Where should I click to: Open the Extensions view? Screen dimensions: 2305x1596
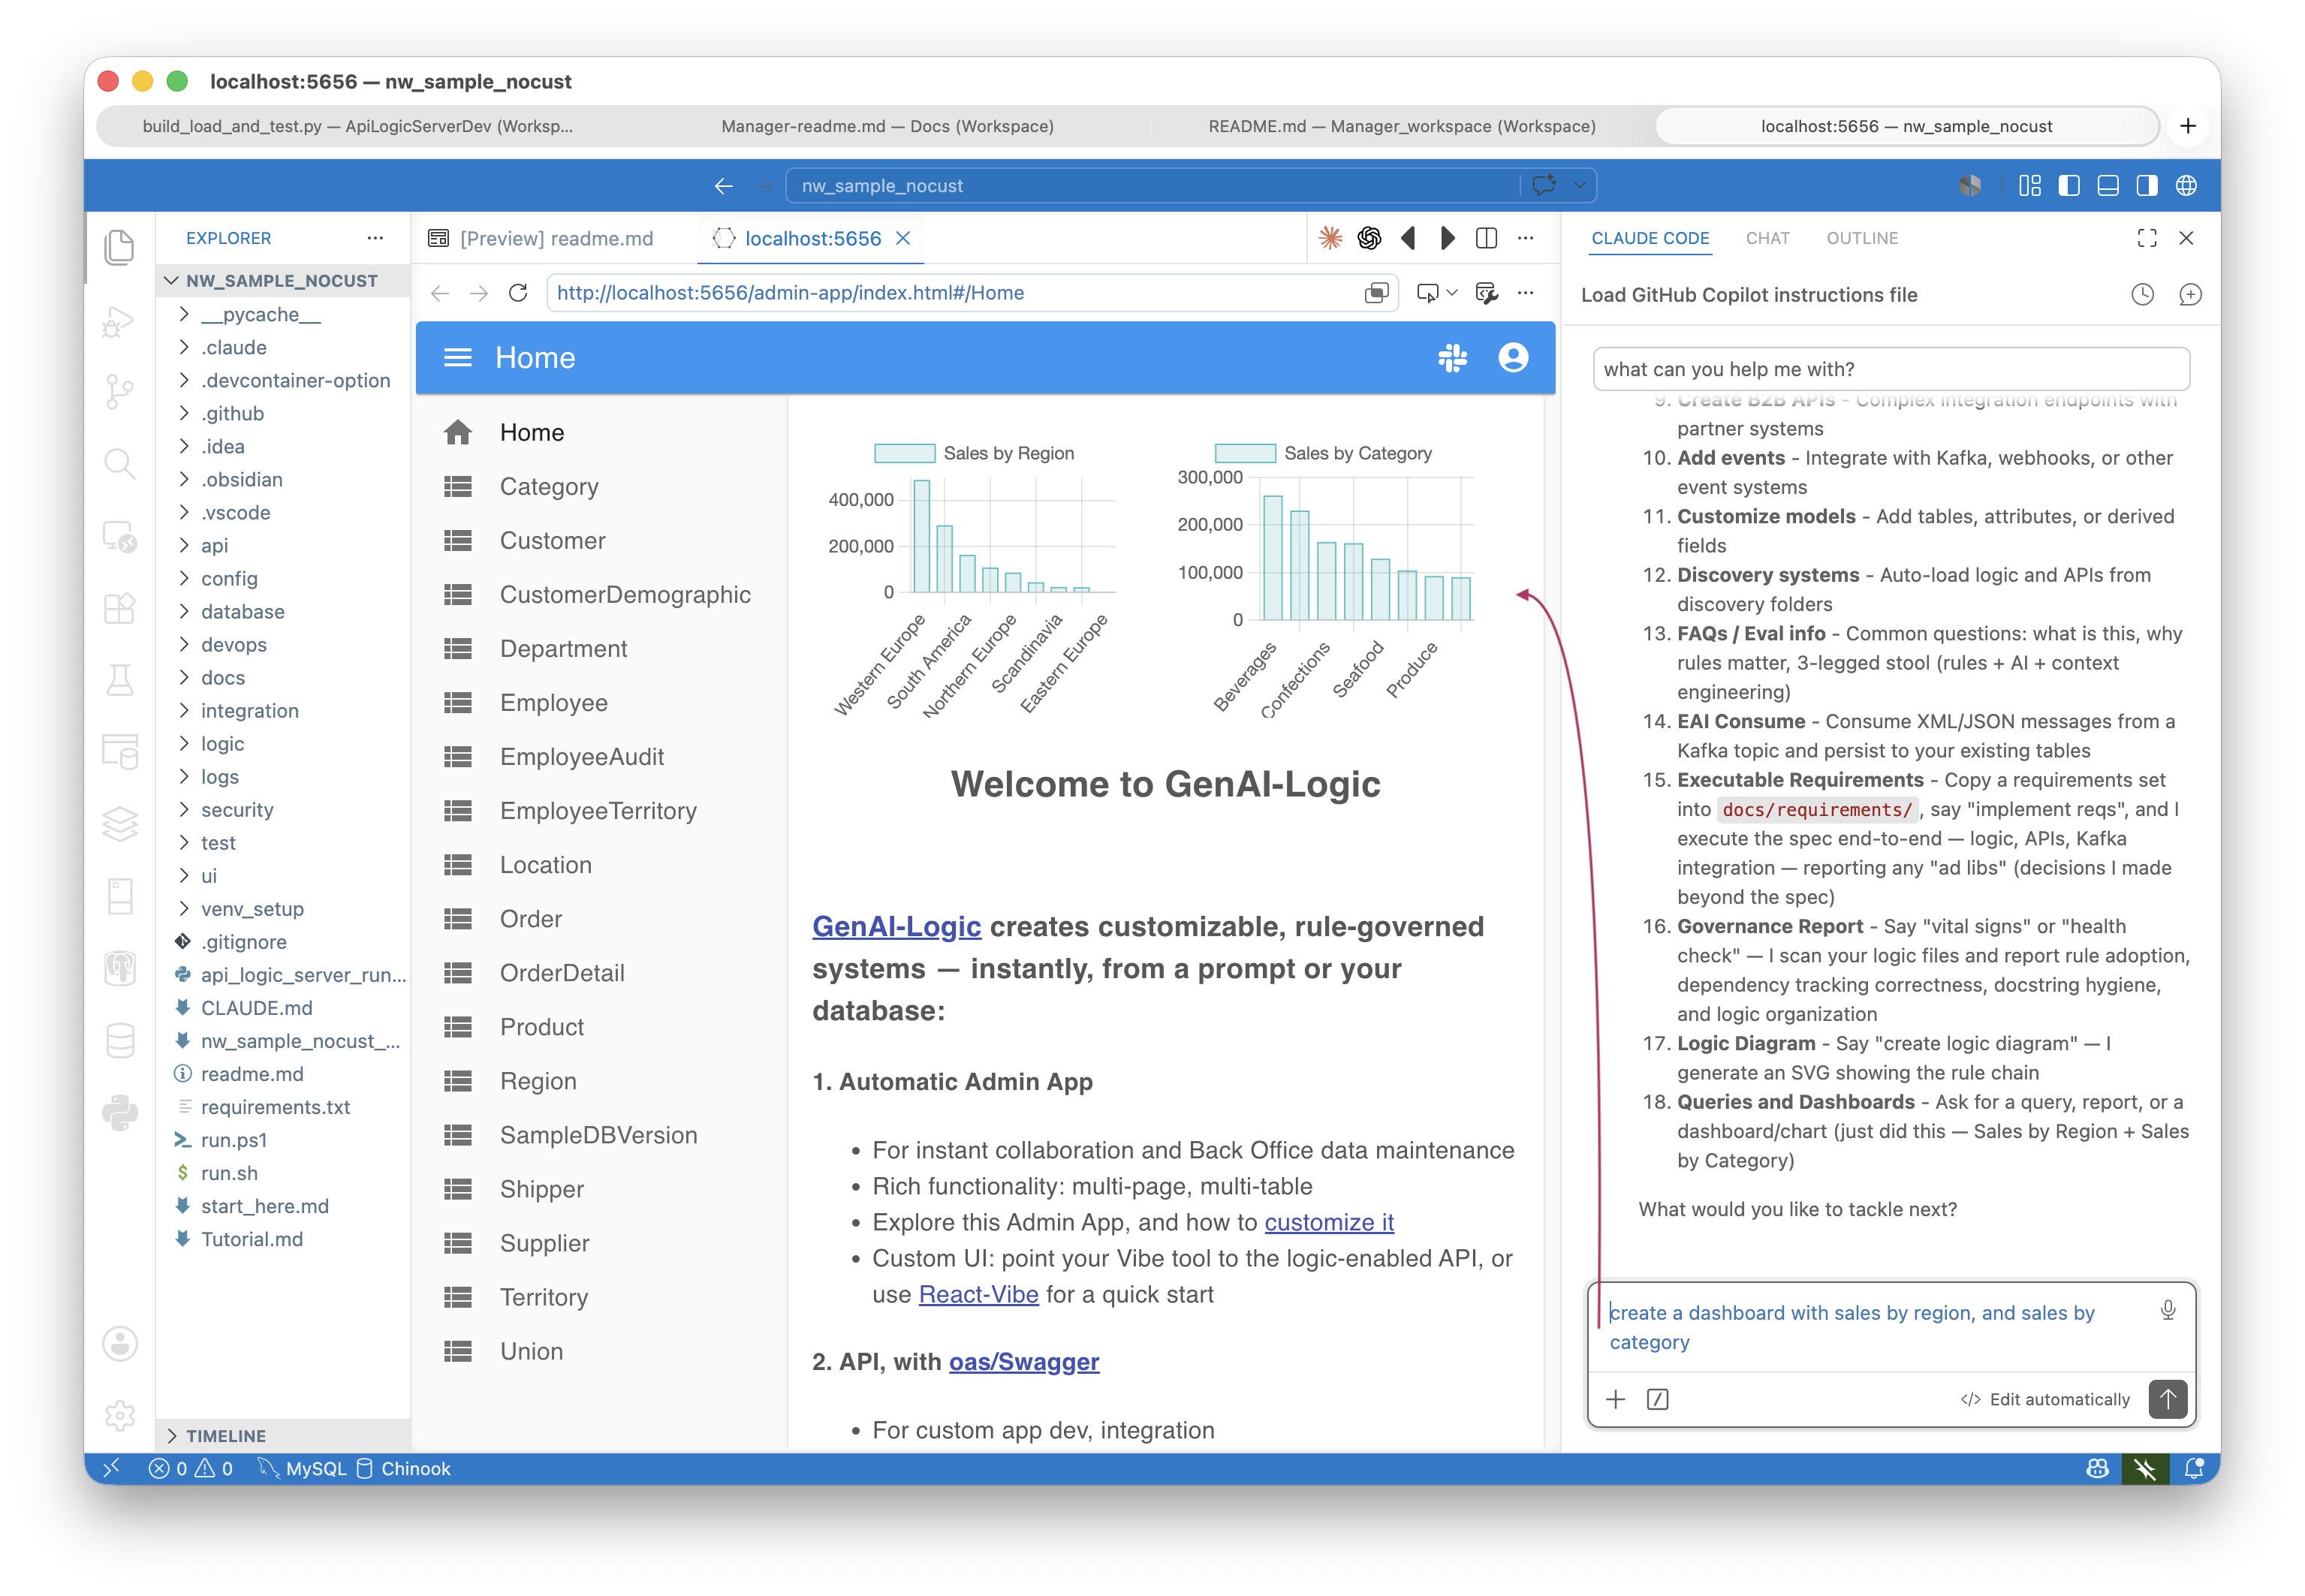point(119,608)
